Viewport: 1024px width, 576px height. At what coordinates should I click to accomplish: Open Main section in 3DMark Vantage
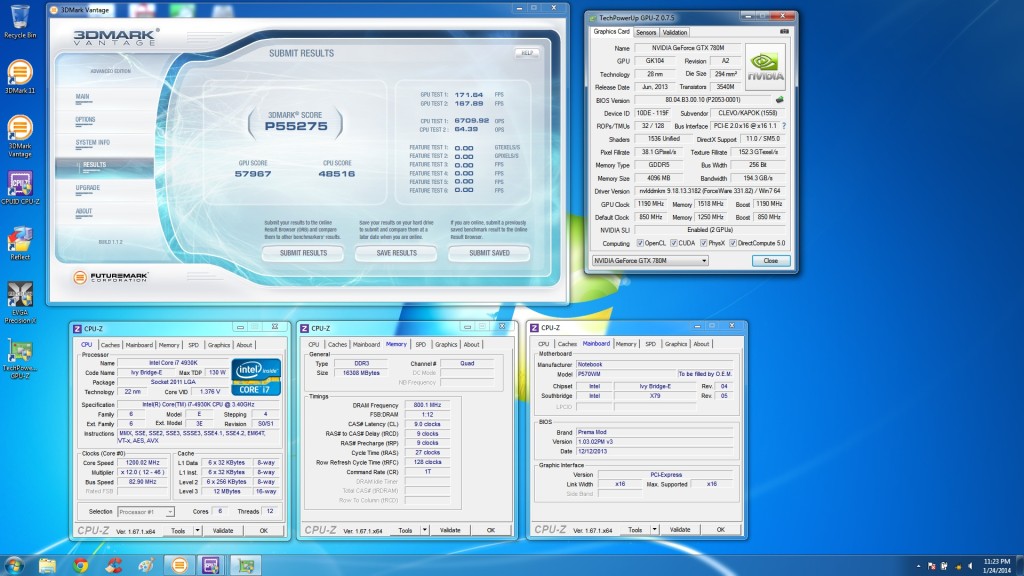pos(82,97)
